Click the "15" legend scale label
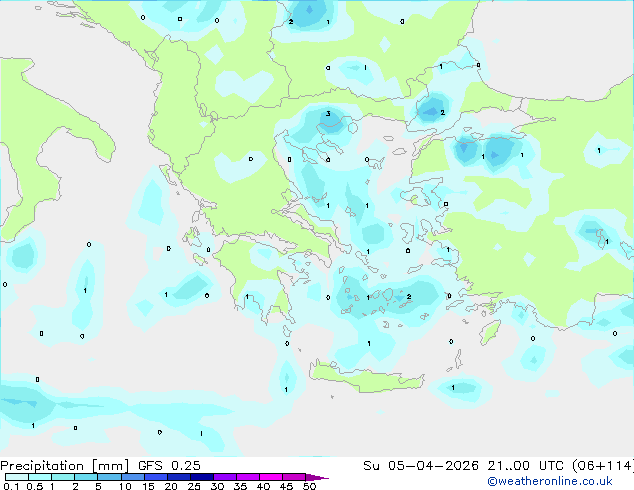Image resolution: width=634 pixels, height=490 pixels. (148, 486)
